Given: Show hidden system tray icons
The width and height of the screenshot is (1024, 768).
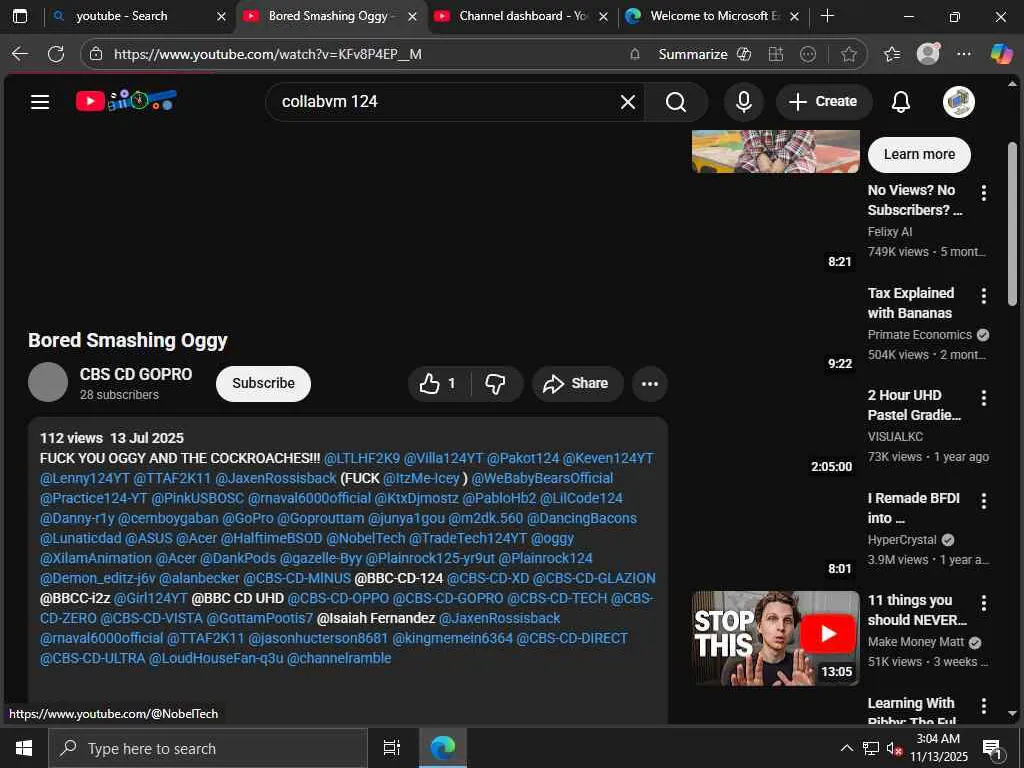Looking at the screenshot, I should tap(846, 748).
